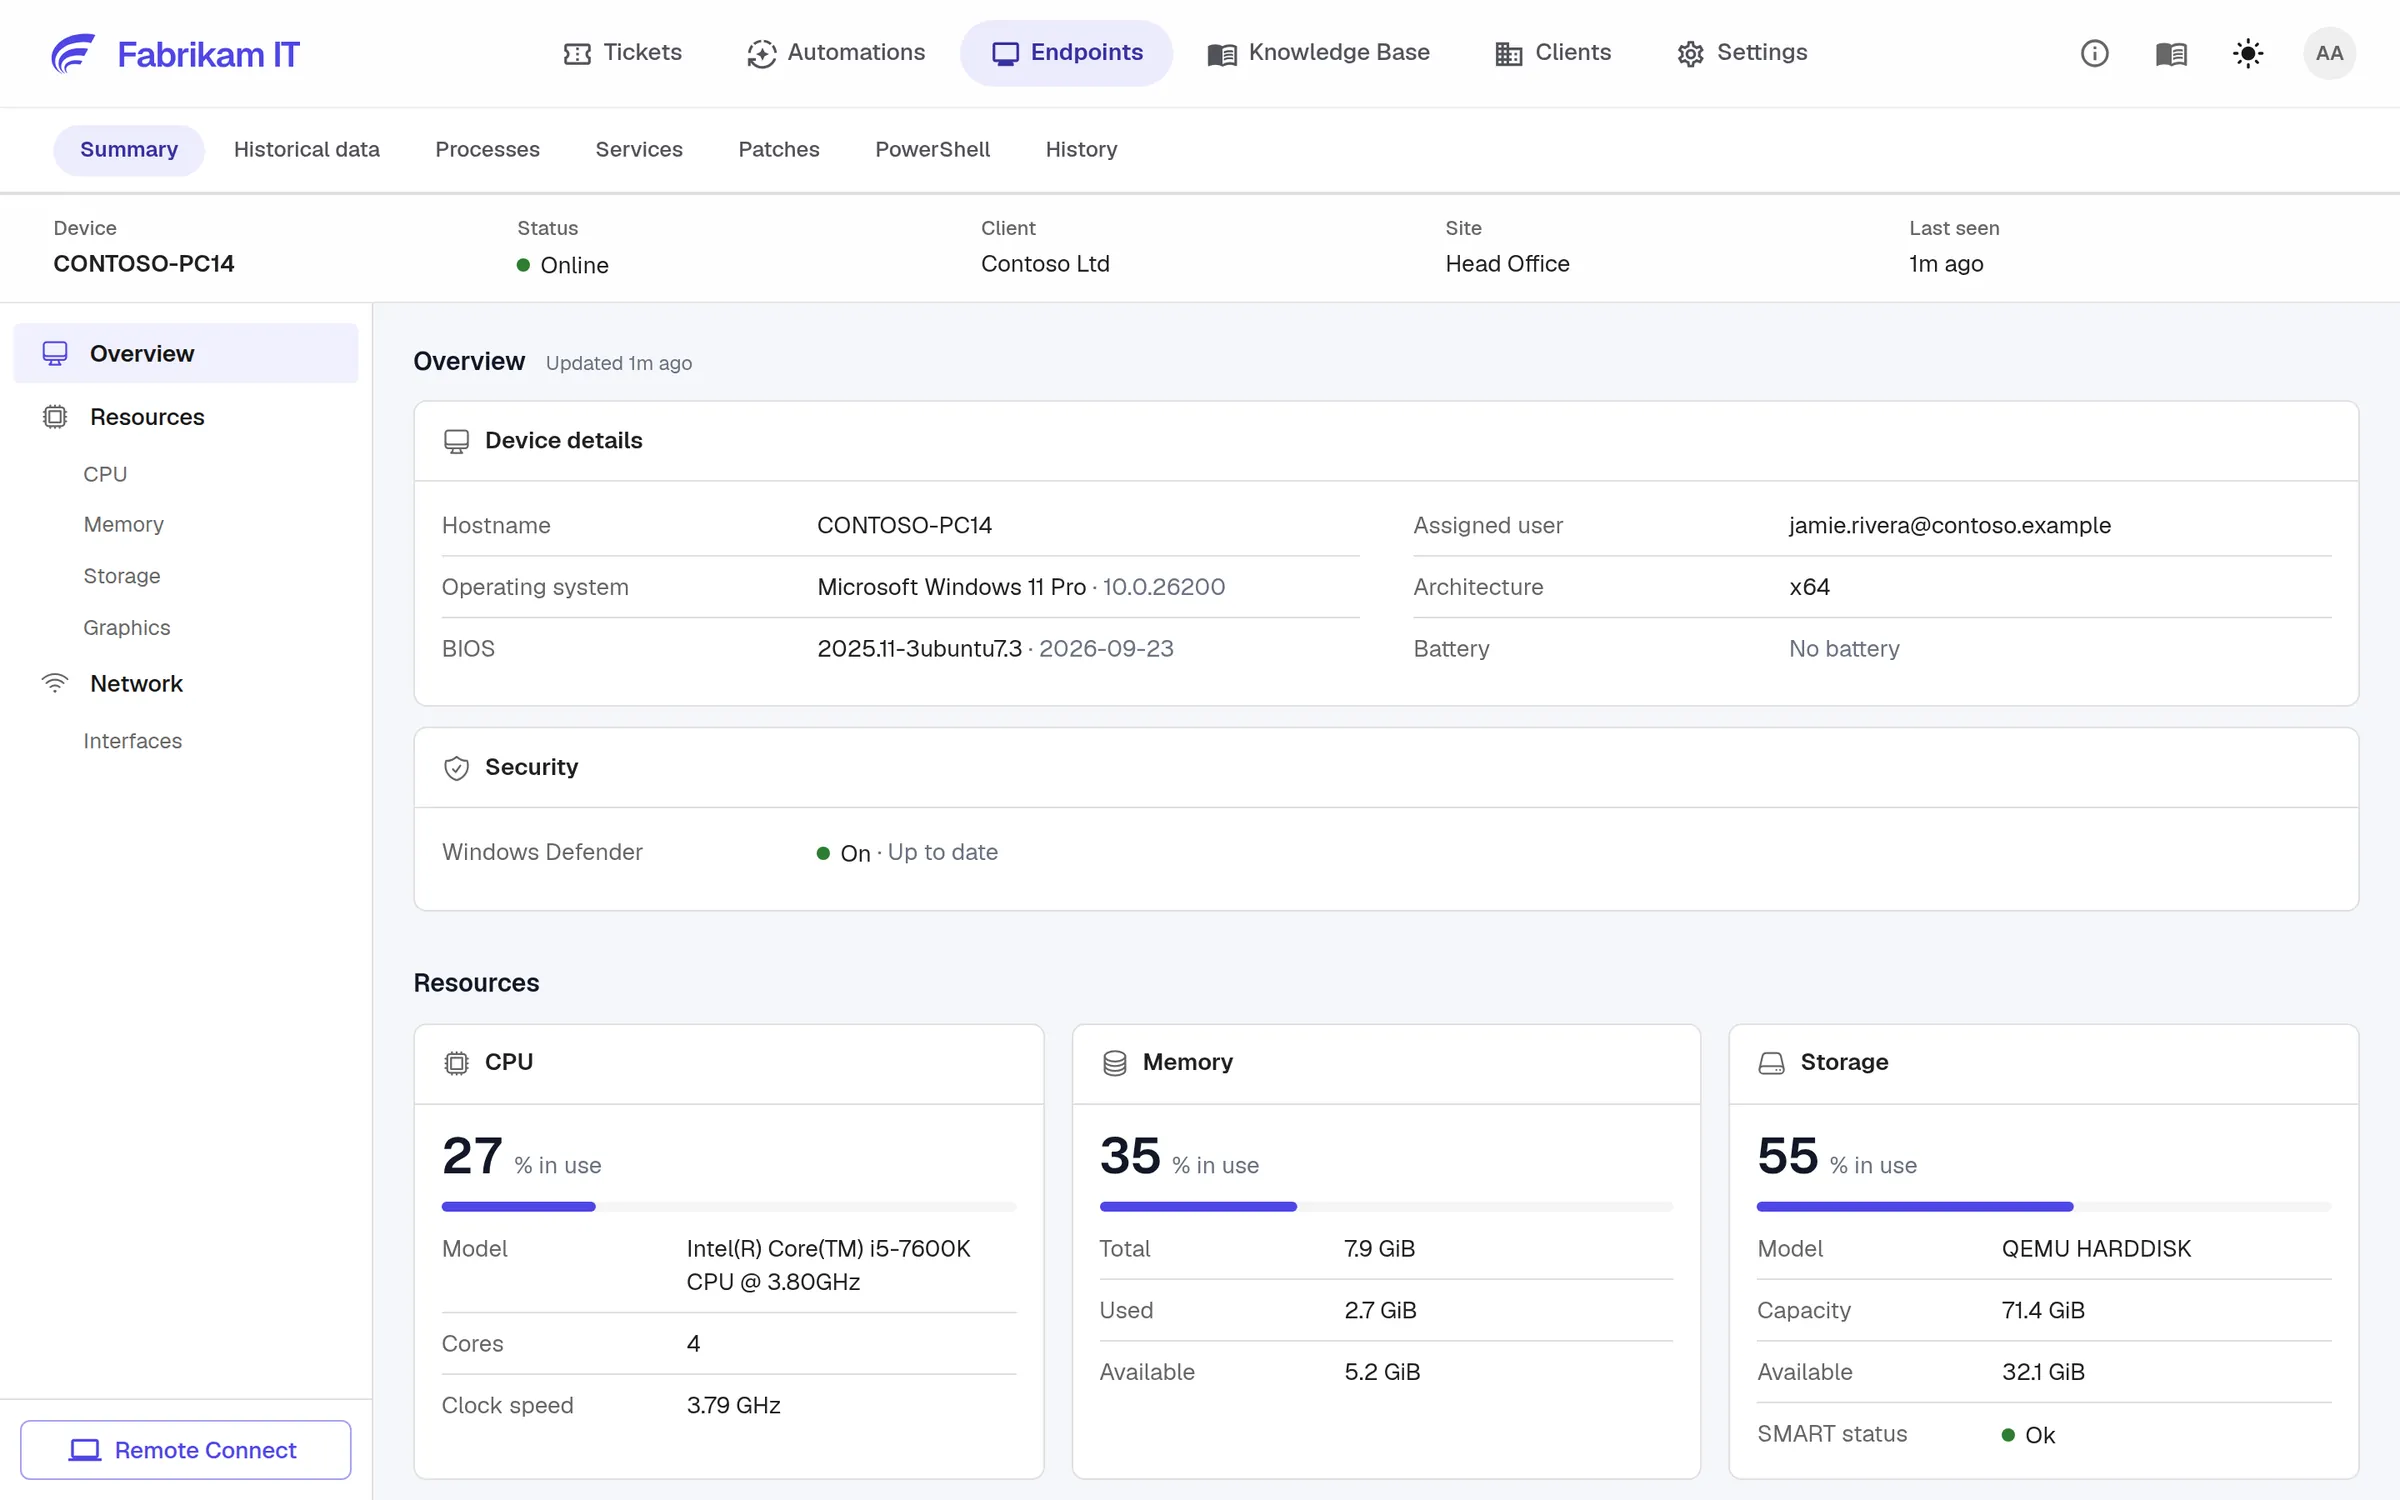Click the SMART status Ok indicator dot
Viewport: 2400px width, 1500px height.
[2008, 1435]
